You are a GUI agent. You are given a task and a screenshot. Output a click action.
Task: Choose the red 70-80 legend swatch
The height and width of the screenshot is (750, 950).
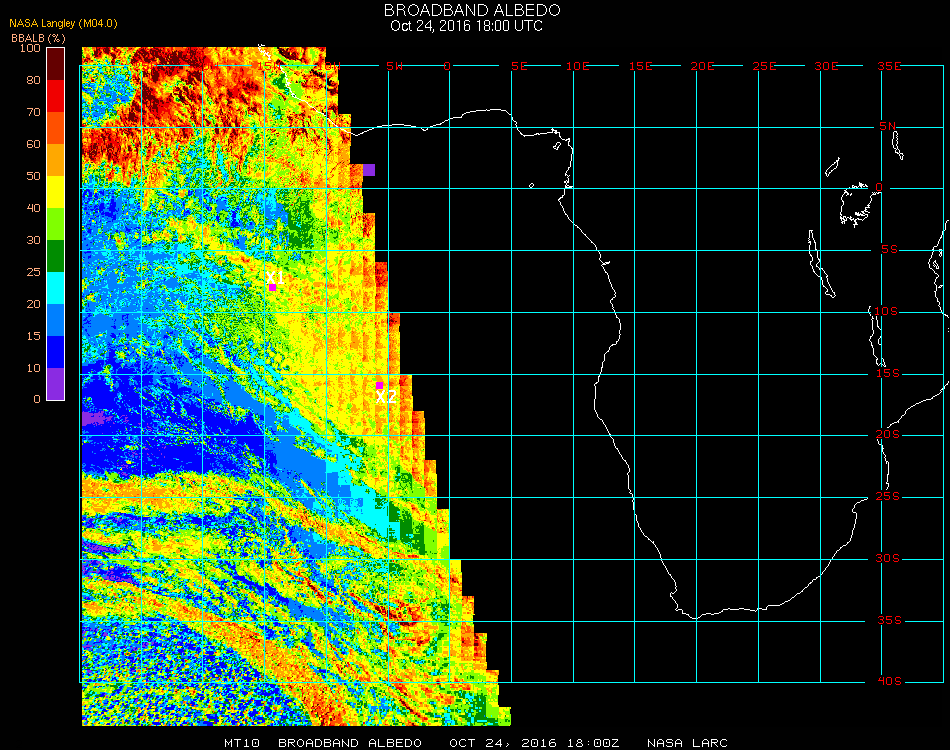(x=56, y=96)
